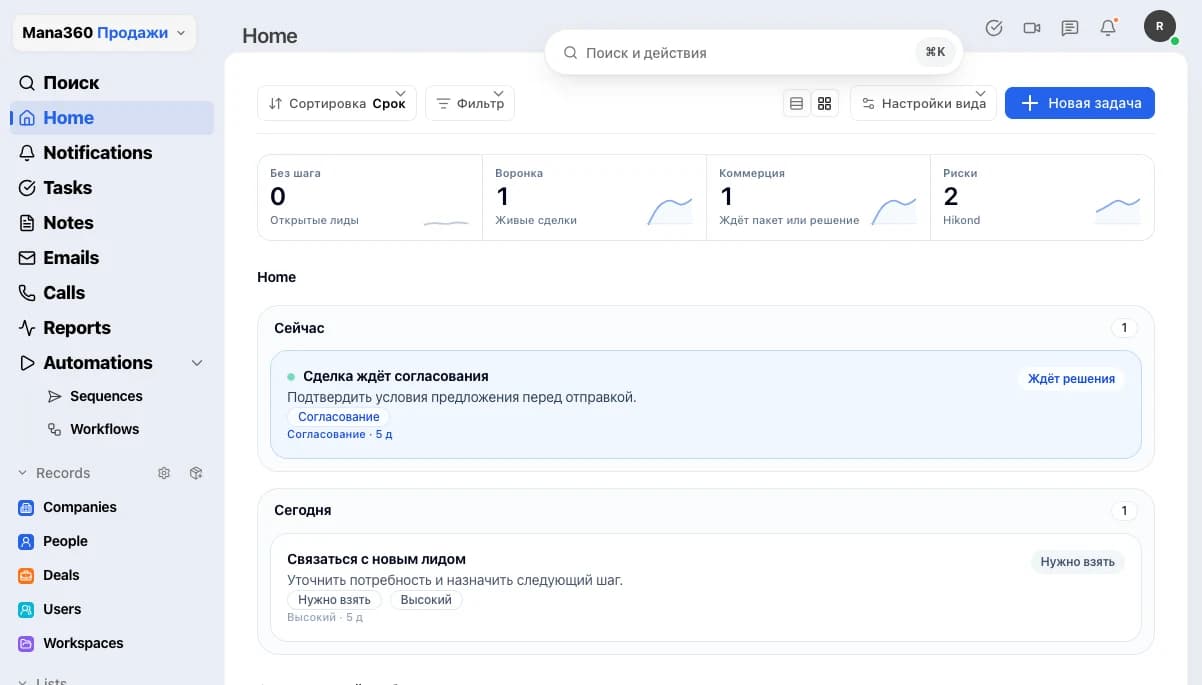Open Настройки вида view settings

coord(923,103)
